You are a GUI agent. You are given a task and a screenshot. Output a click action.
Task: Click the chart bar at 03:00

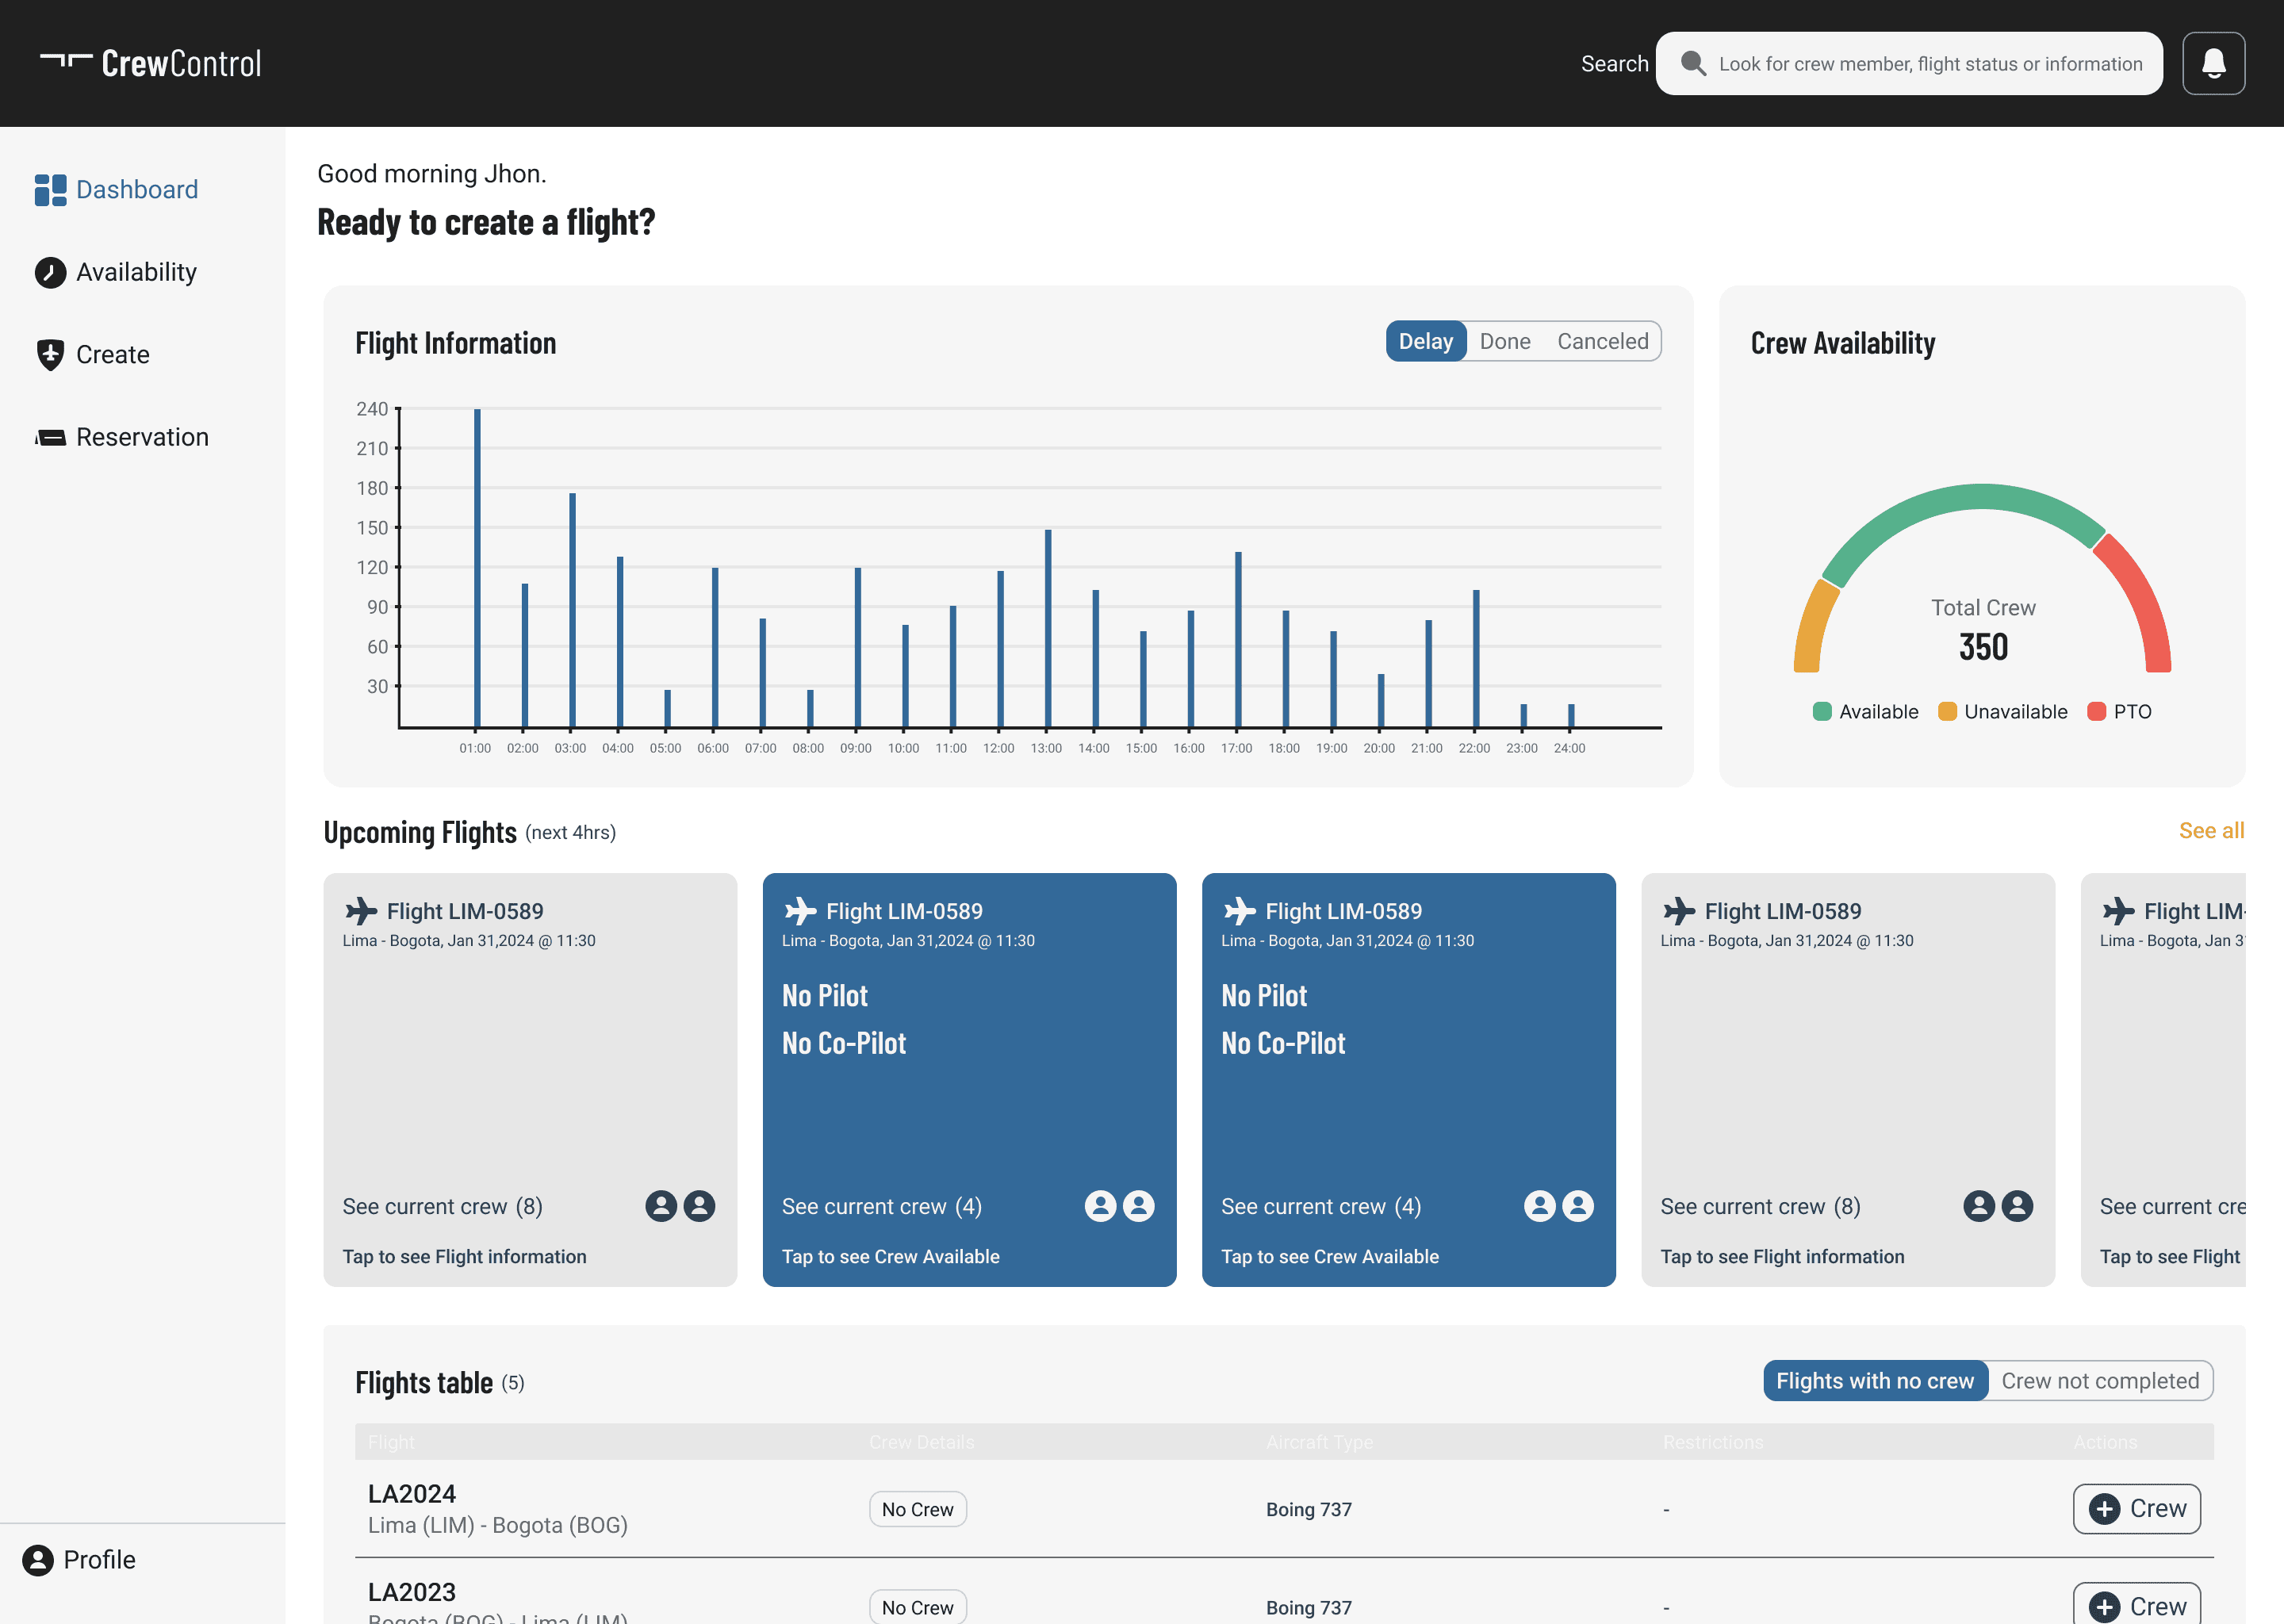pyautogui.click(x=572, y=610)
